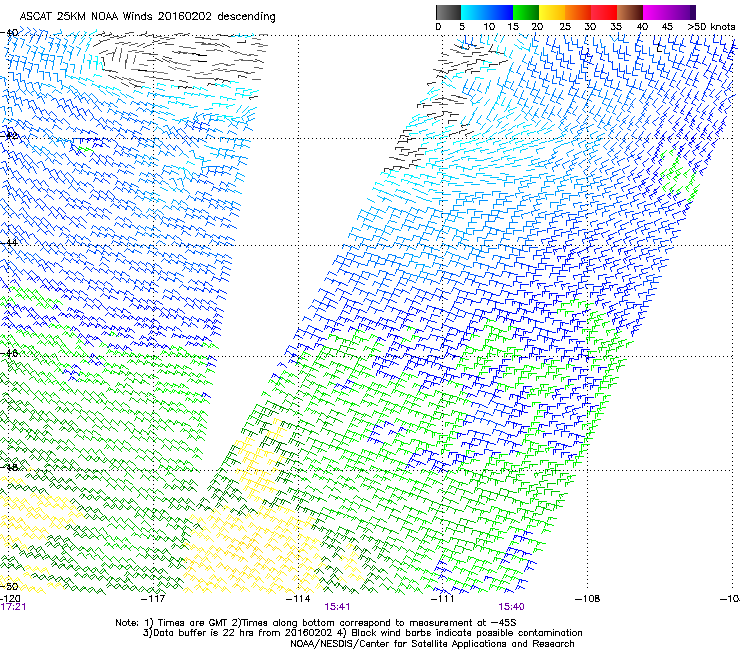
Task: Click the note 'Times are GMT' line
Action: [x=316, y=623]
